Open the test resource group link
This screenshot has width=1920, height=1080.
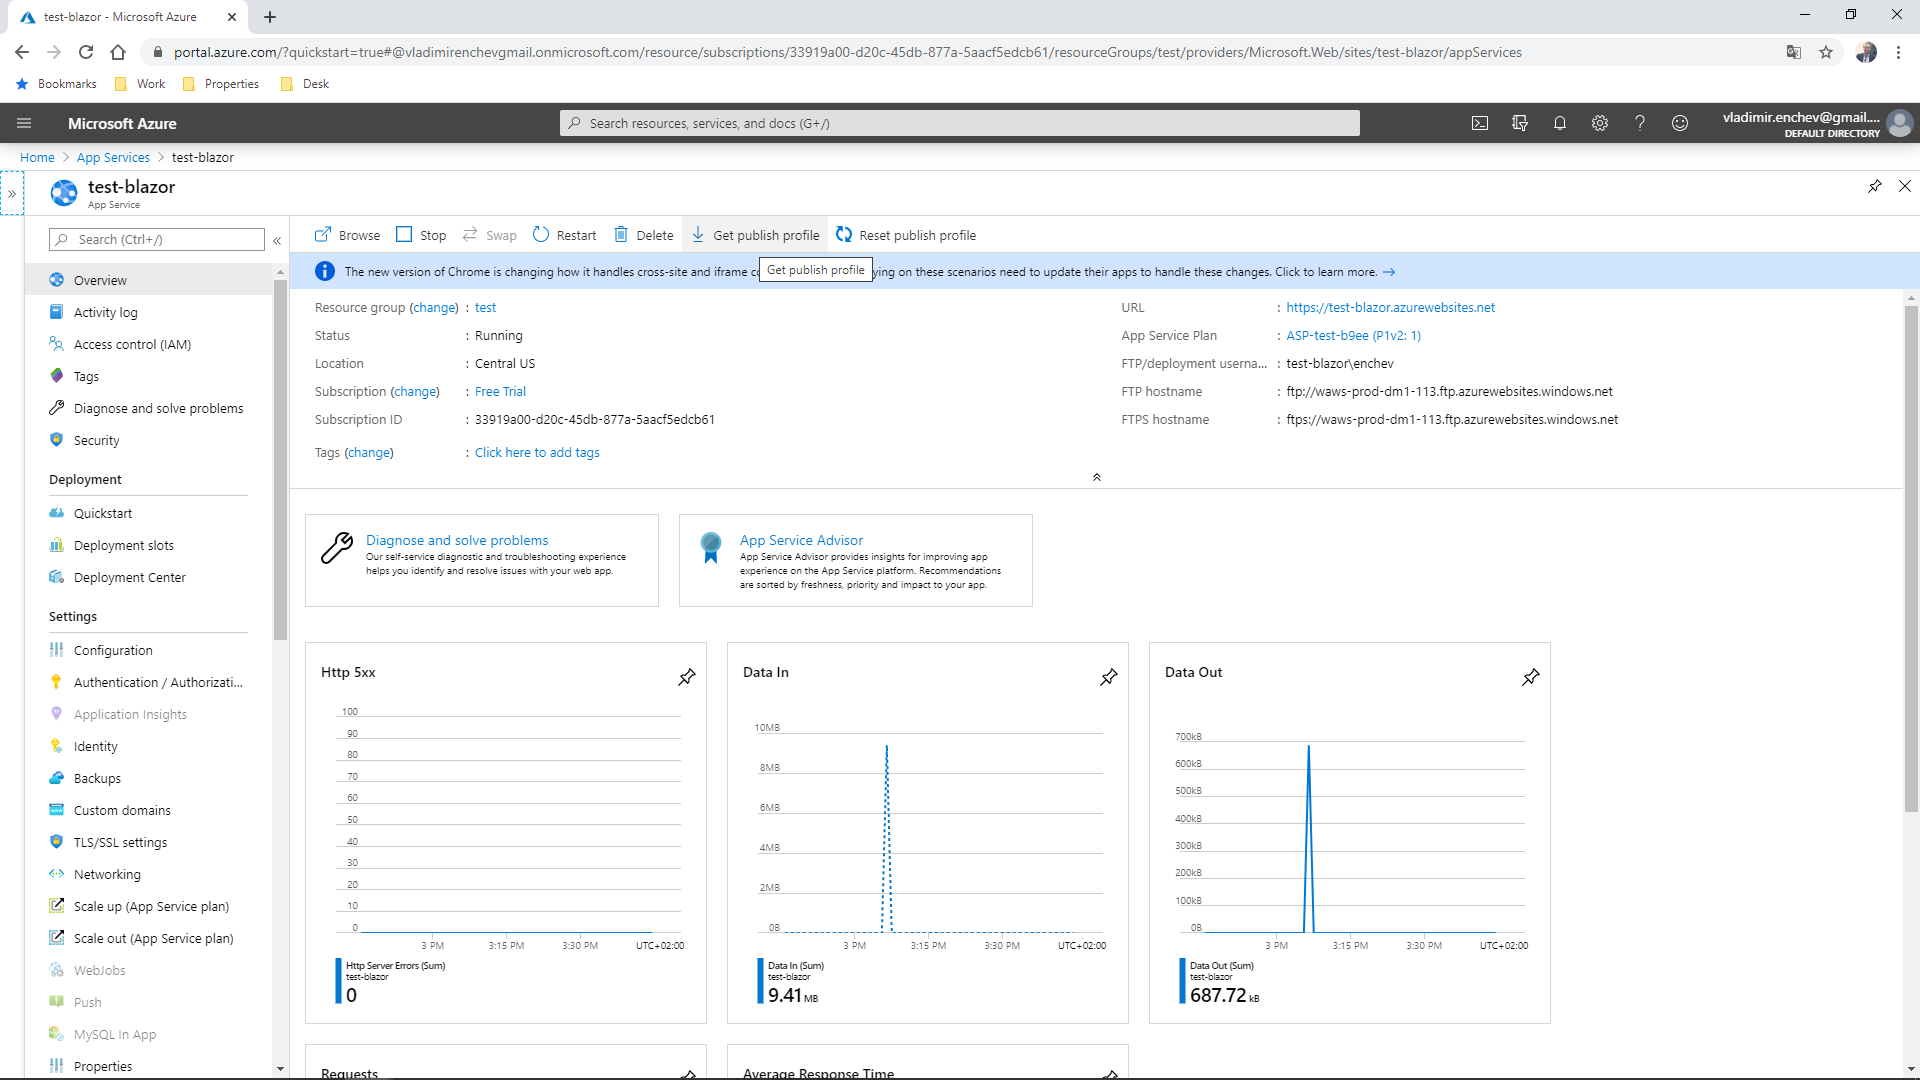pos(485,307)
